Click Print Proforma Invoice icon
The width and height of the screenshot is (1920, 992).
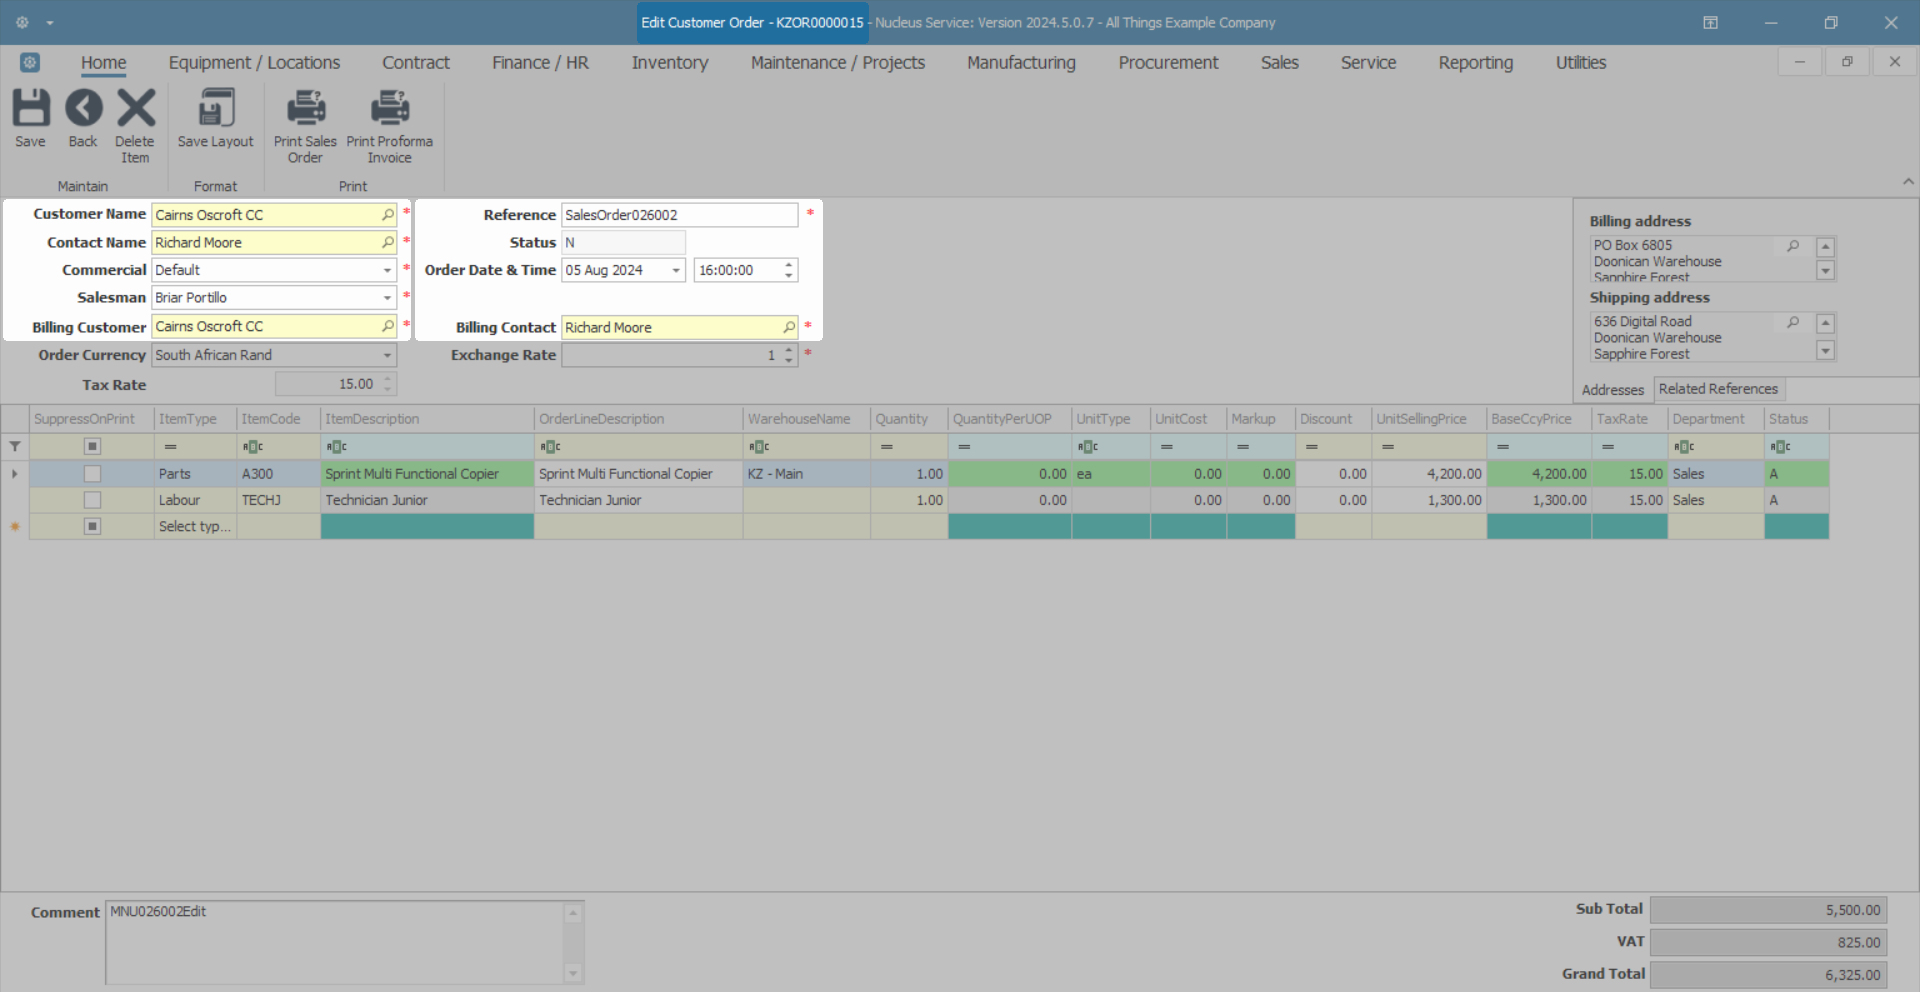pyautogui.click(x=390, y=108)
